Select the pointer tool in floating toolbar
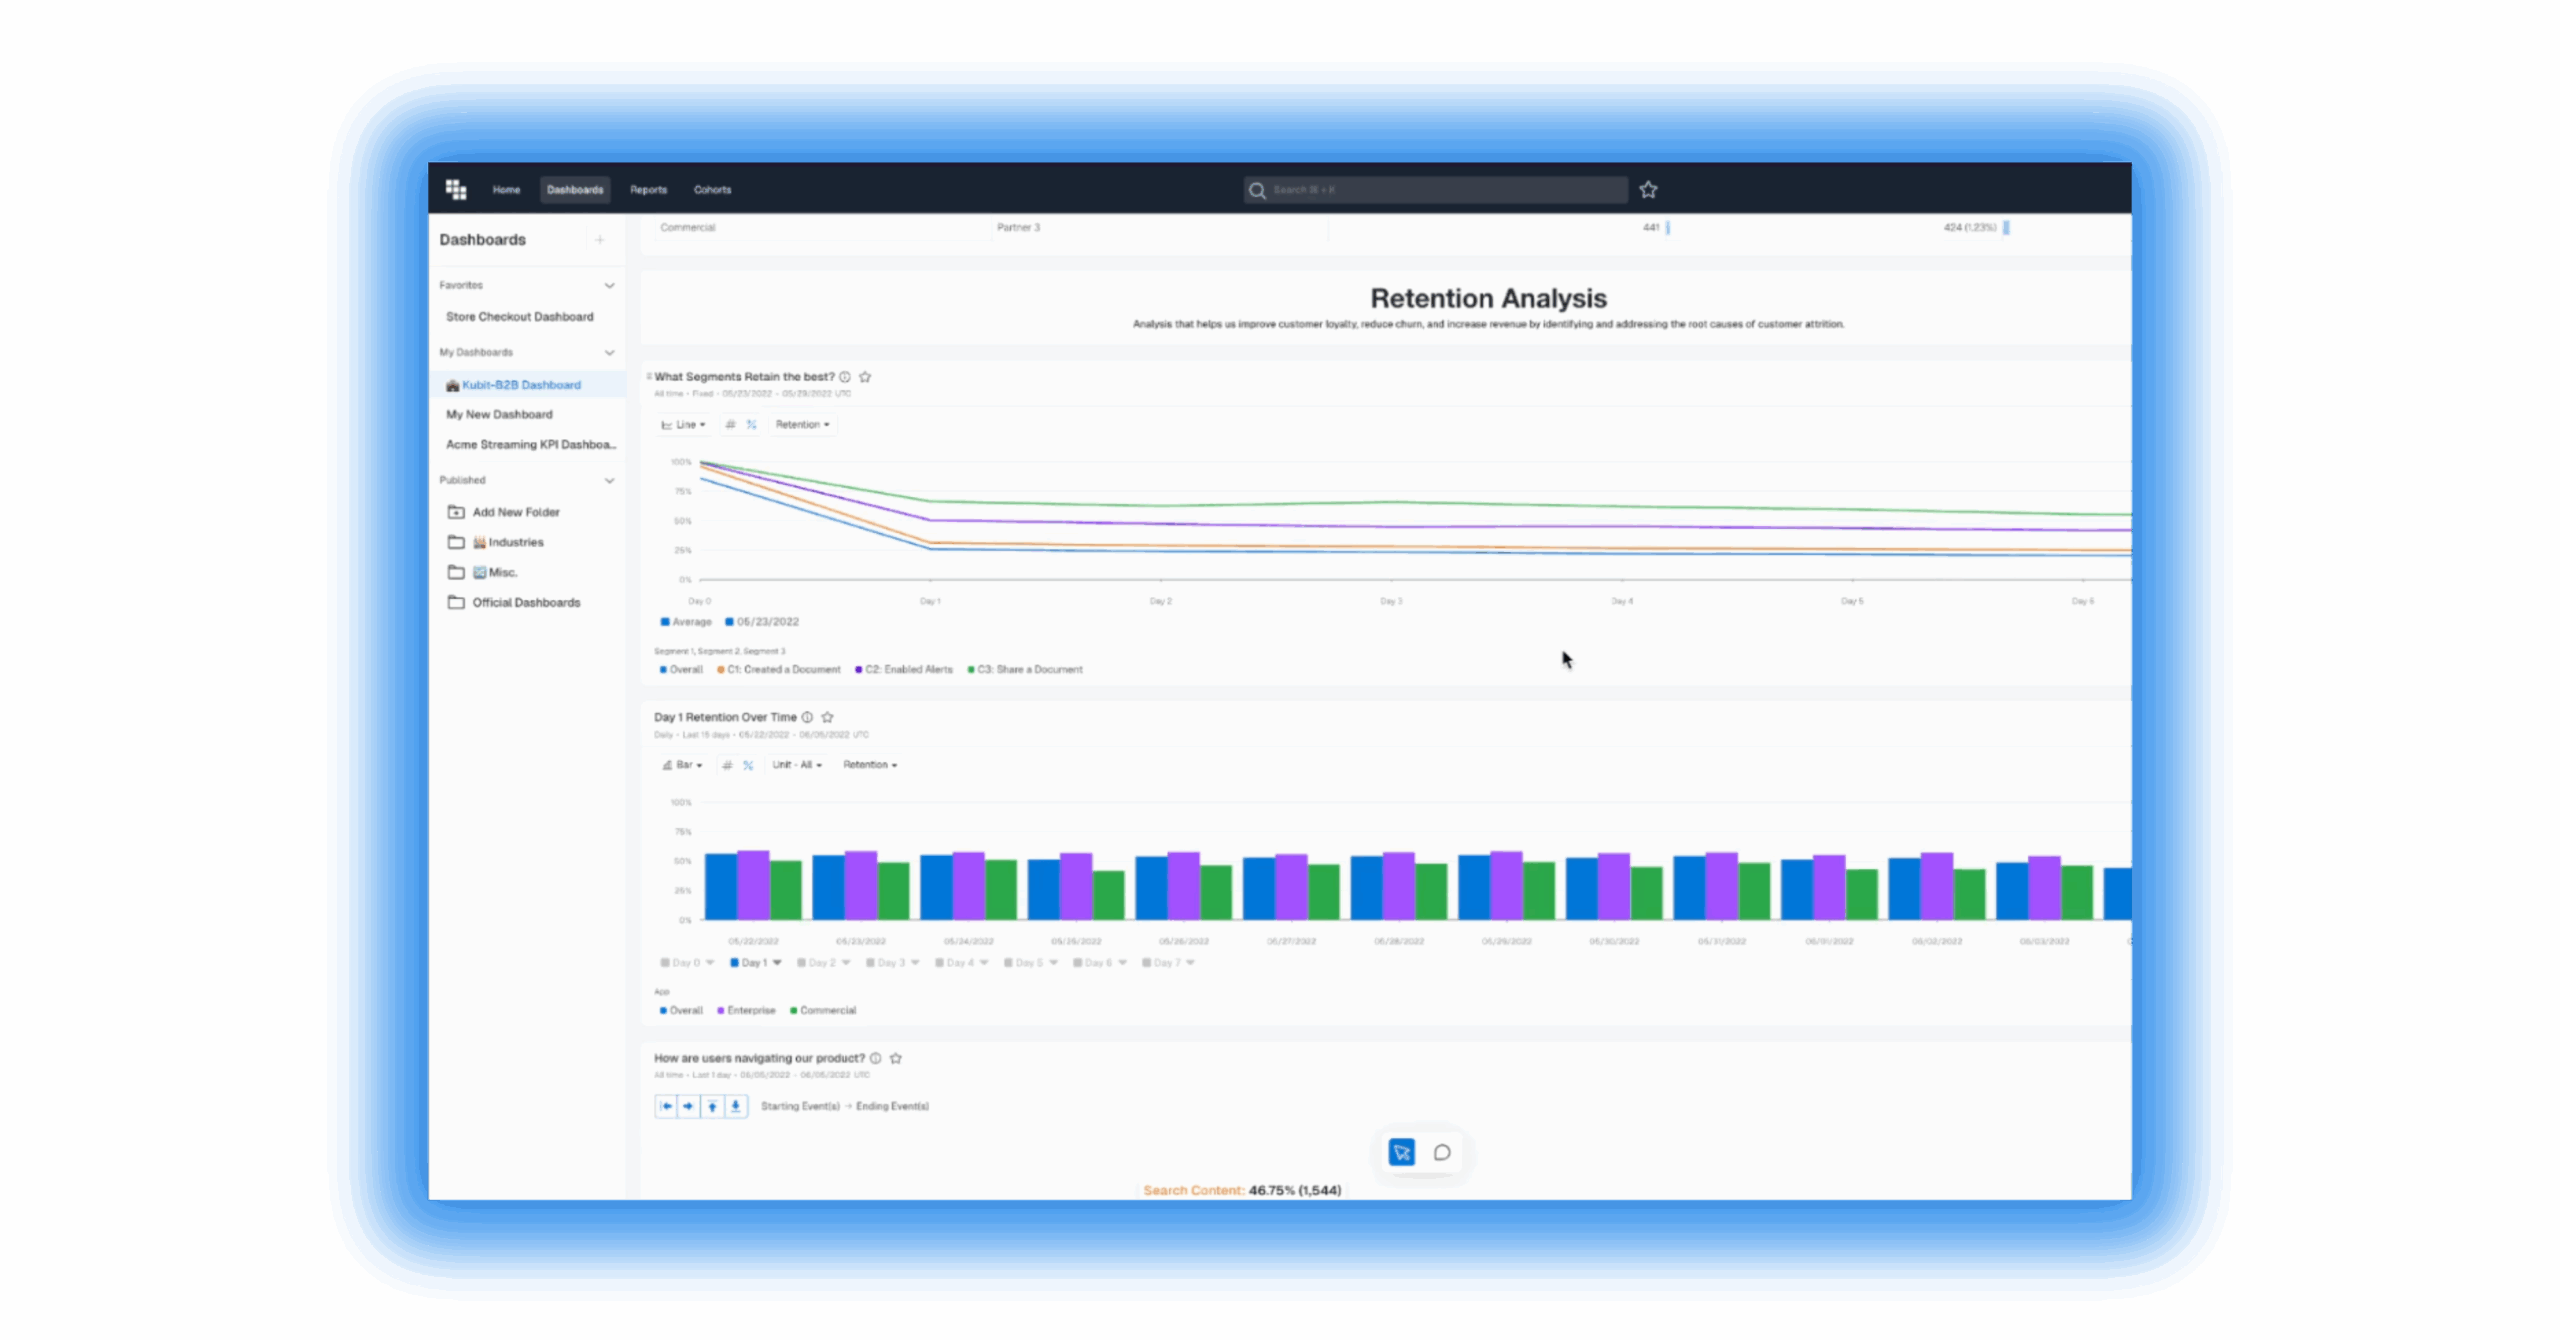 point(1402,1152)
